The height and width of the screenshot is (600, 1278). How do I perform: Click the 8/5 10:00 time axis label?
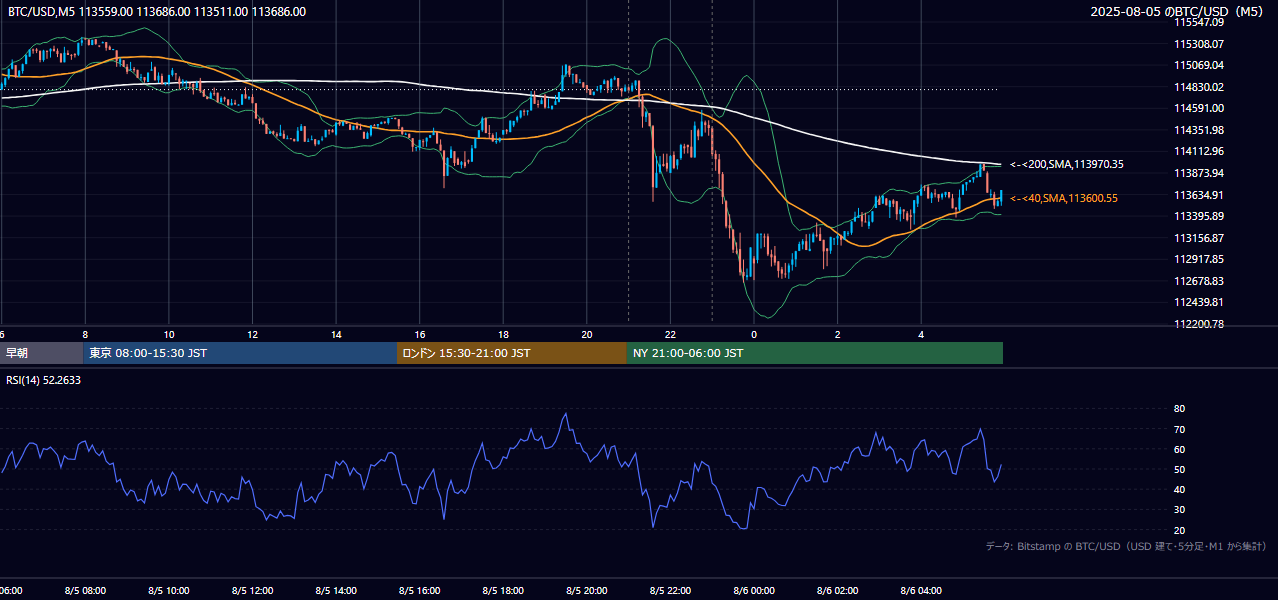click(x=169, y=591)
